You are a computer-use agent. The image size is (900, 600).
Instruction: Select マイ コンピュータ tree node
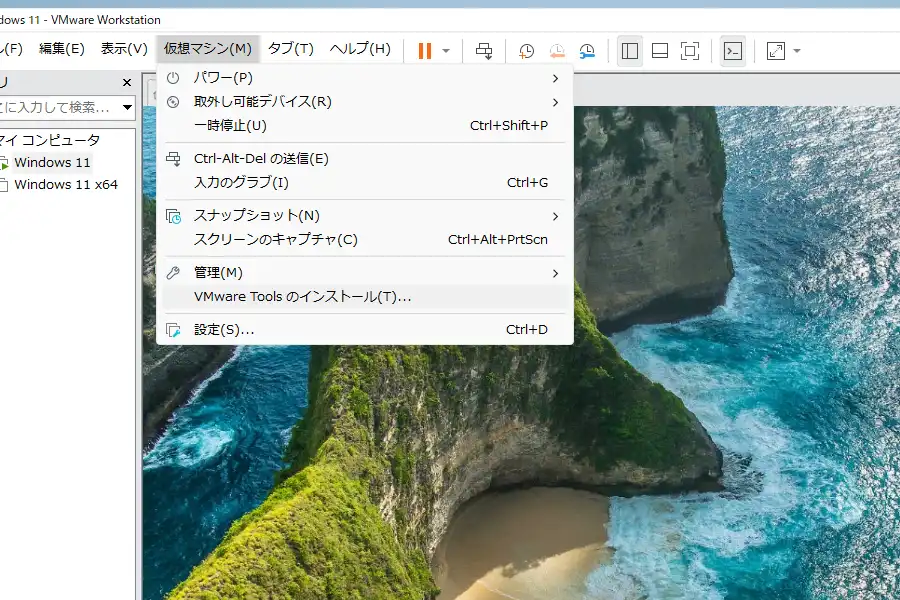coord(51,140)
